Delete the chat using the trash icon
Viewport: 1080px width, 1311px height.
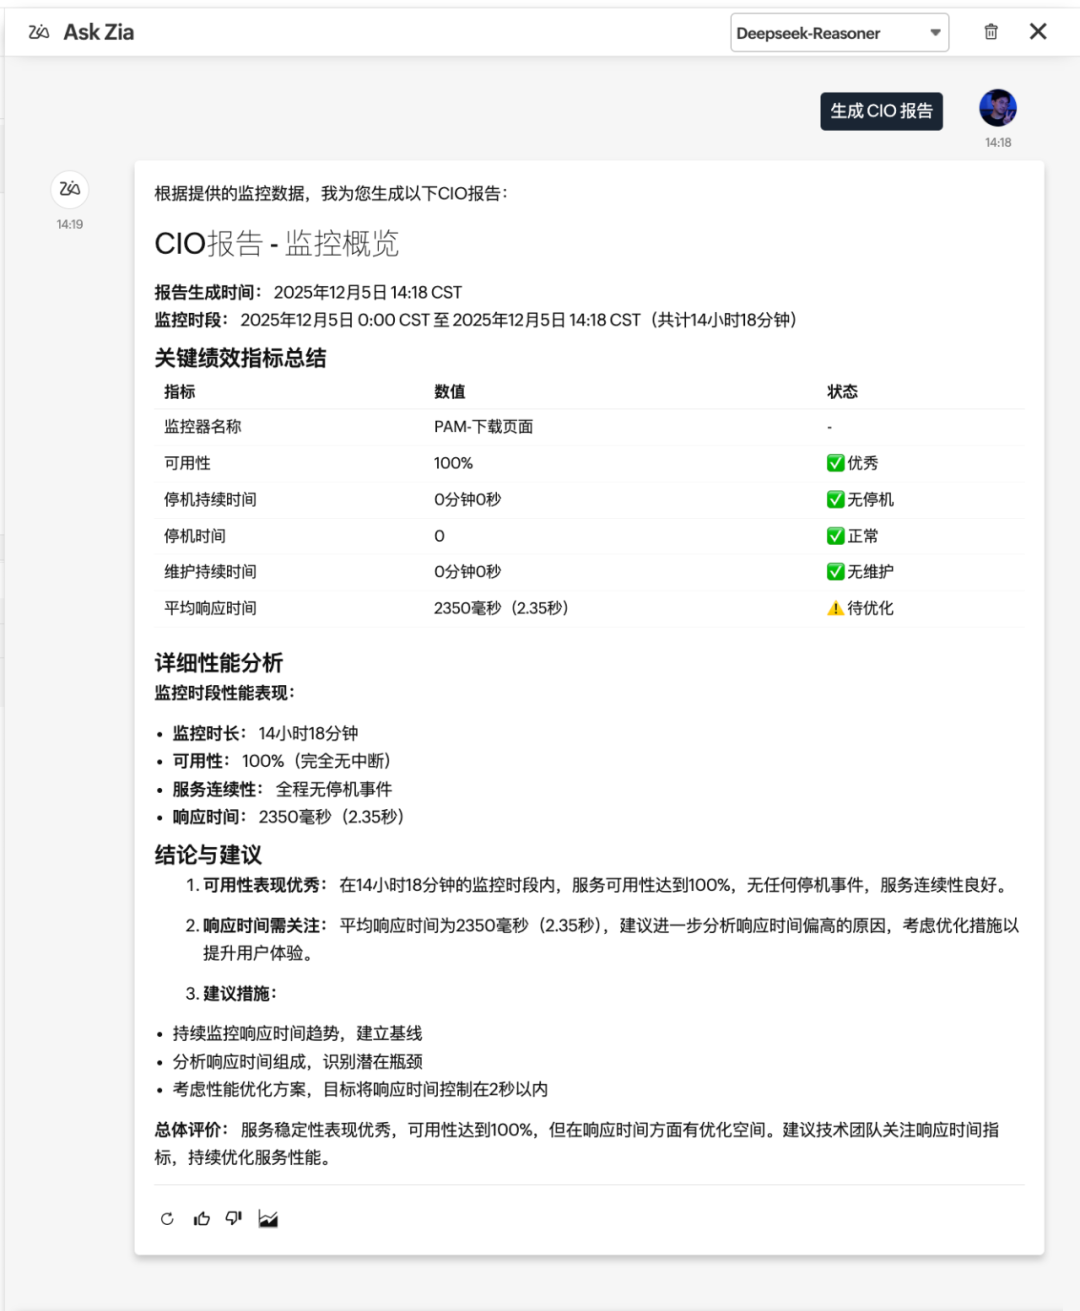[991, 32]
